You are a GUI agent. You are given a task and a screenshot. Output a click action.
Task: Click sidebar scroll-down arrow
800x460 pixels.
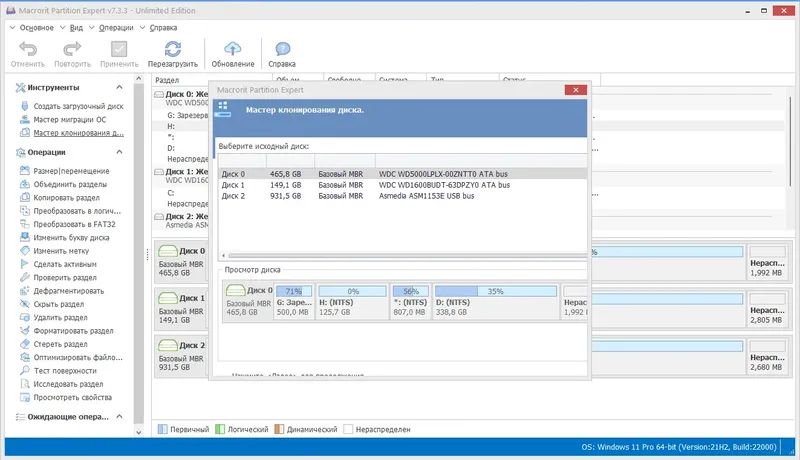click(x=139, y=432)
